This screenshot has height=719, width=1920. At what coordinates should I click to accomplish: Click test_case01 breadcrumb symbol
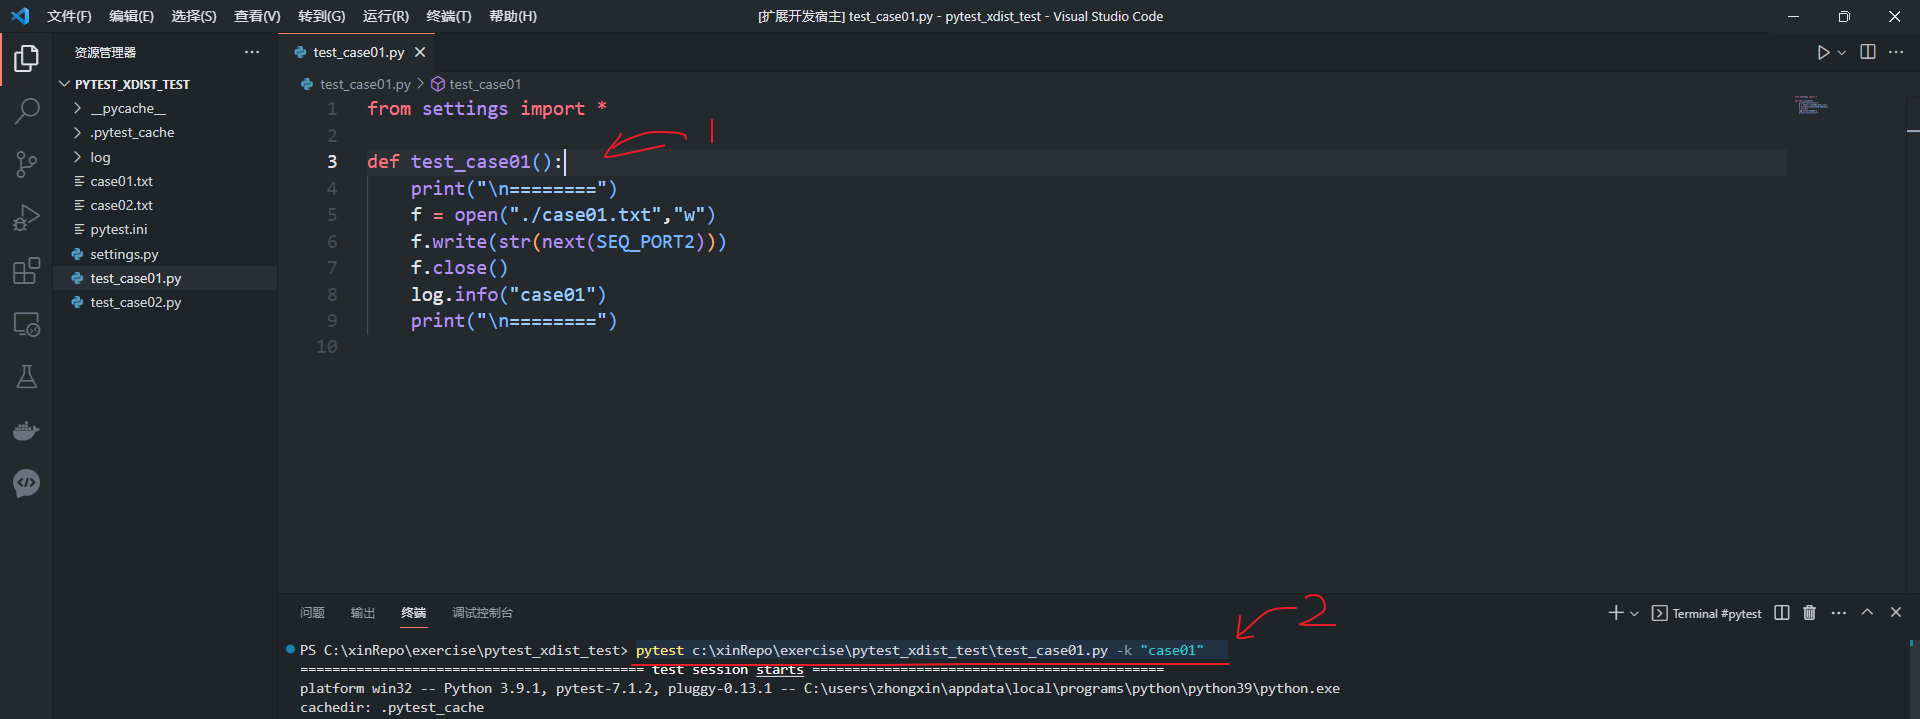click(484, 85)
